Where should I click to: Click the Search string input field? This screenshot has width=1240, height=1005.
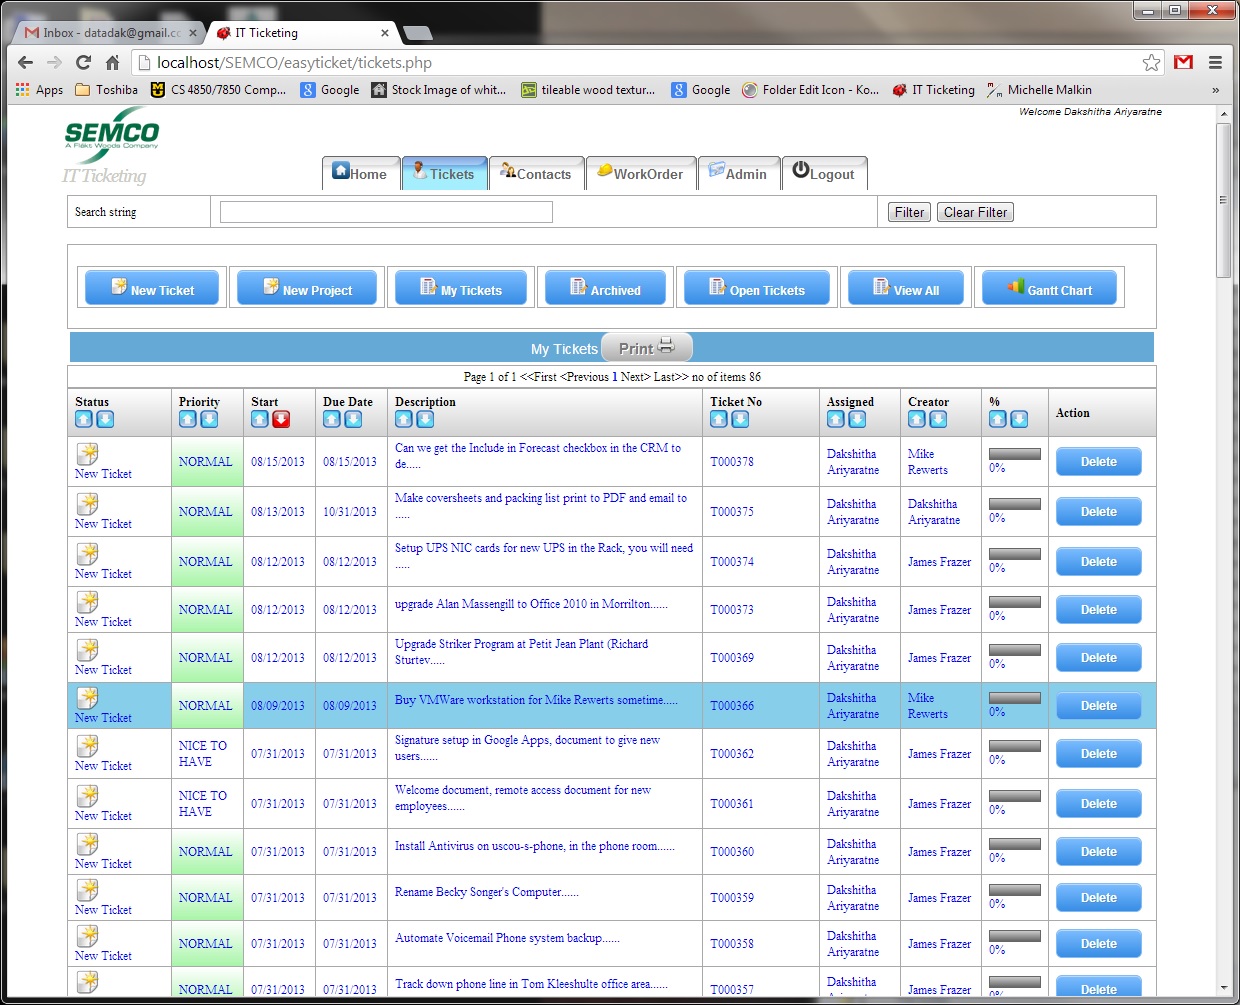(386, 212)
